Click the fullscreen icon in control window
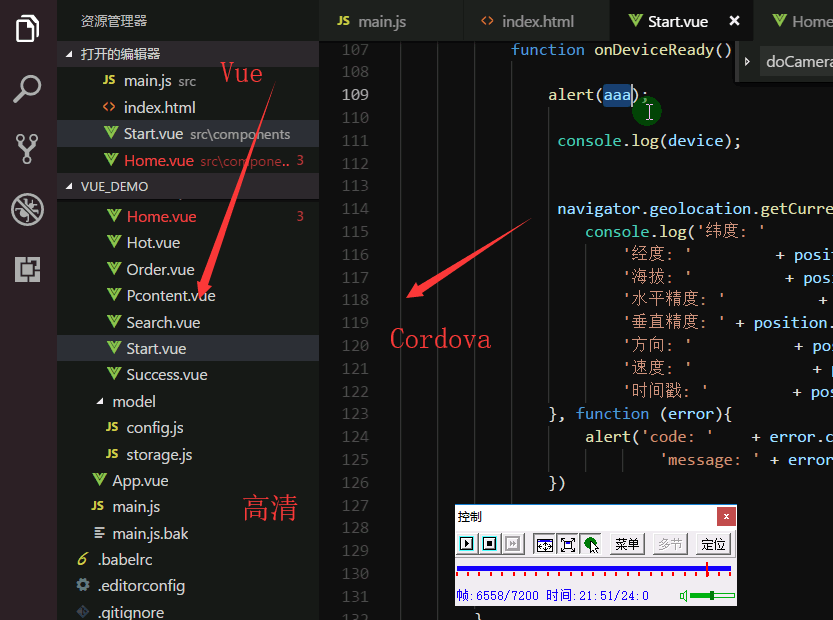The width and height of the screenshot is (833, 620). 567,545
